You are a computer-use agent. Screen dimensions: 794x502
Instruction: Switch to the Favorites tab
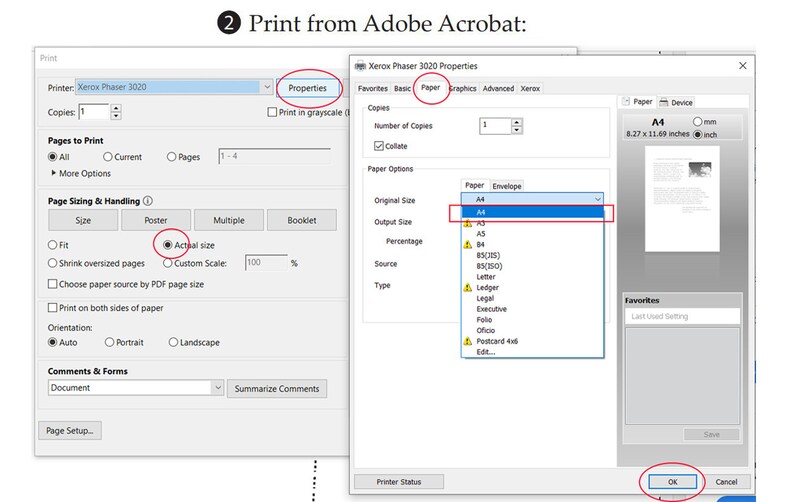click(x=373, y=88)
